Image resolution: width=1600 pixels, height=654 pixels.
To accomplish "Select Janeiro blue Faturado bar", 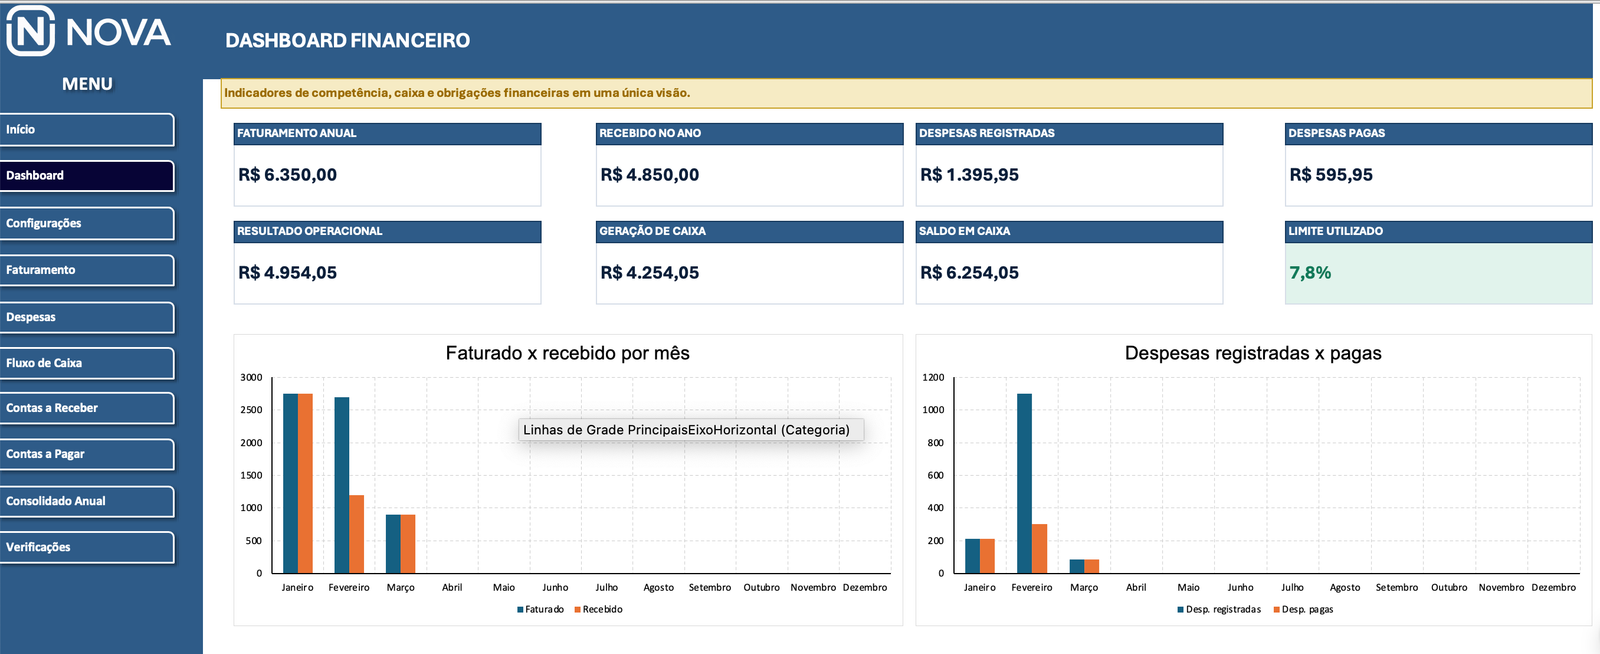I will tap(290, 483).
